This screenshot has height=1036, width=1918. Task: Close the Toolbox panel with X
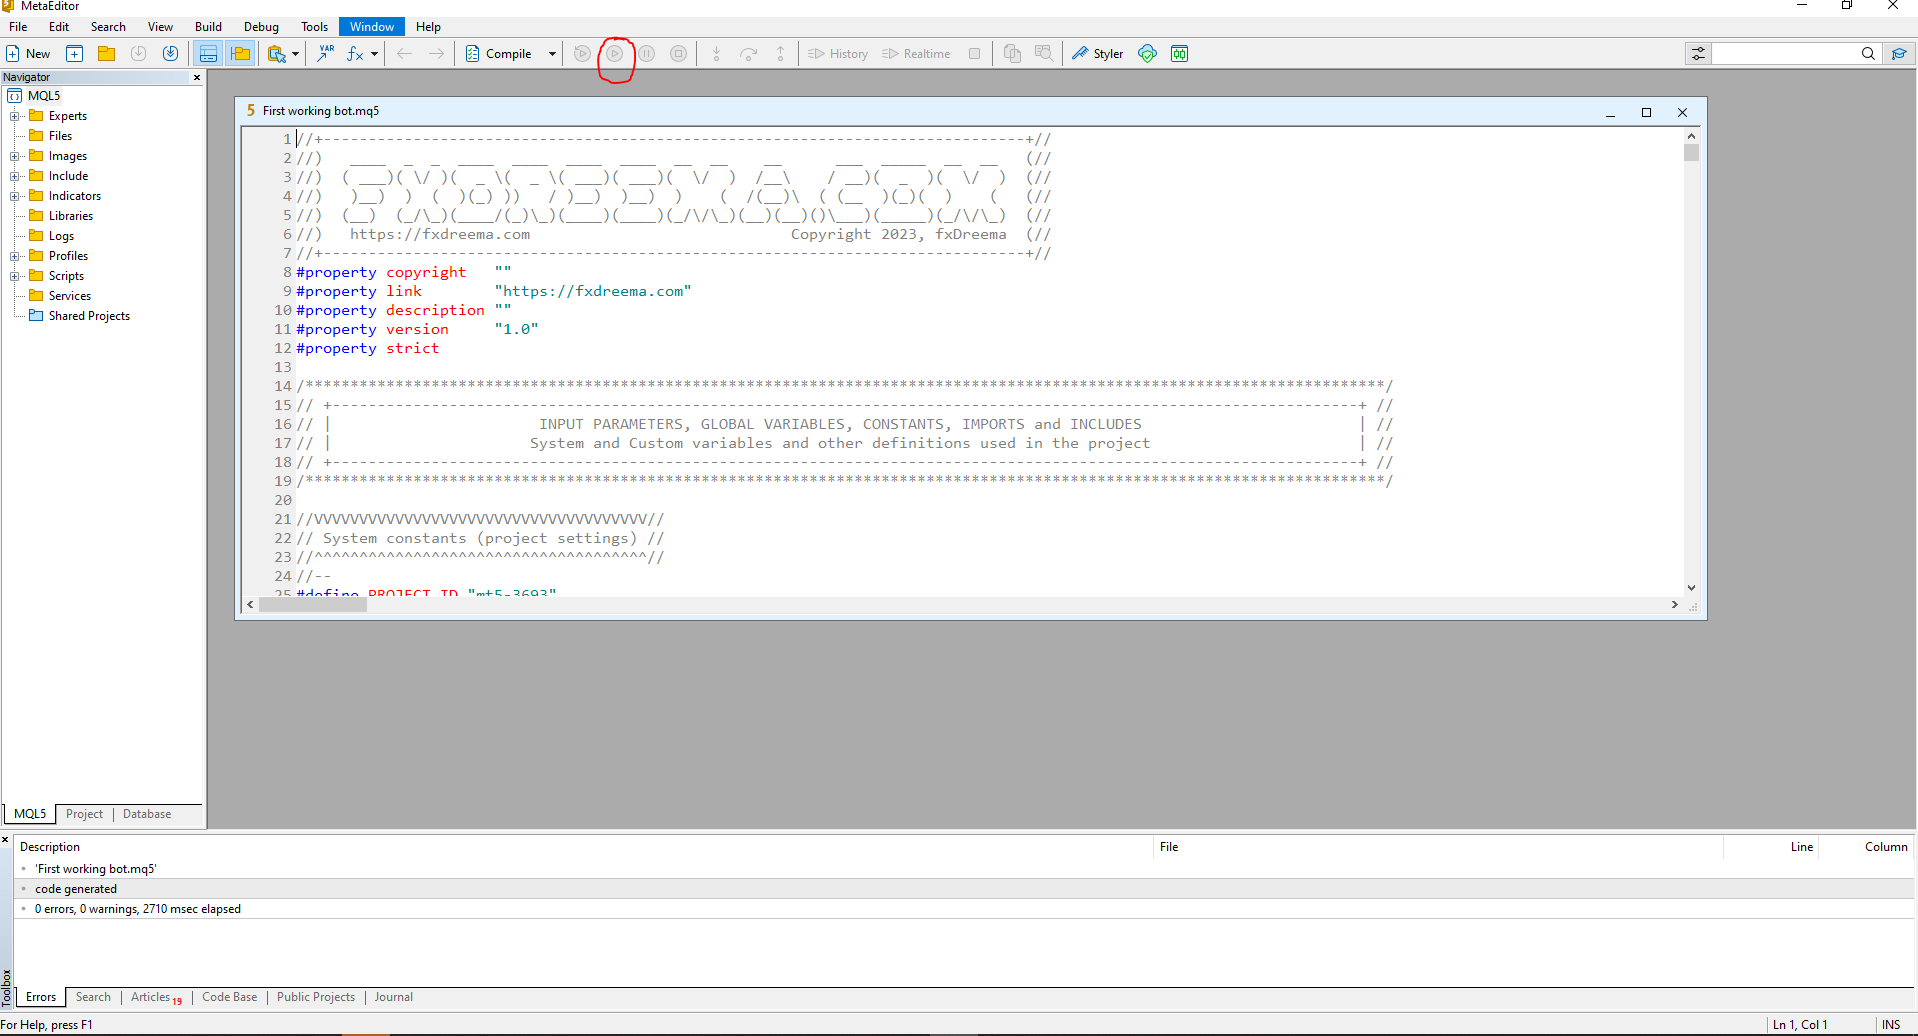[x=5, y=840]
